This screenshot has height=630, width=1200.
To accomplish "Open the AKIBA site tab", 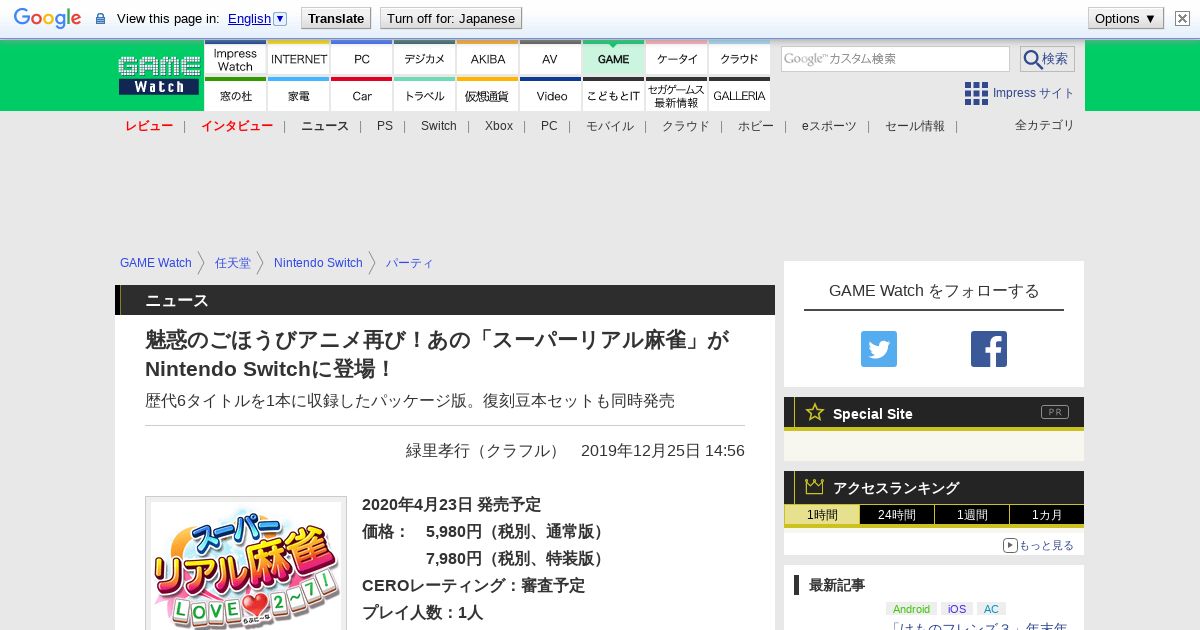I will point(488,59).
